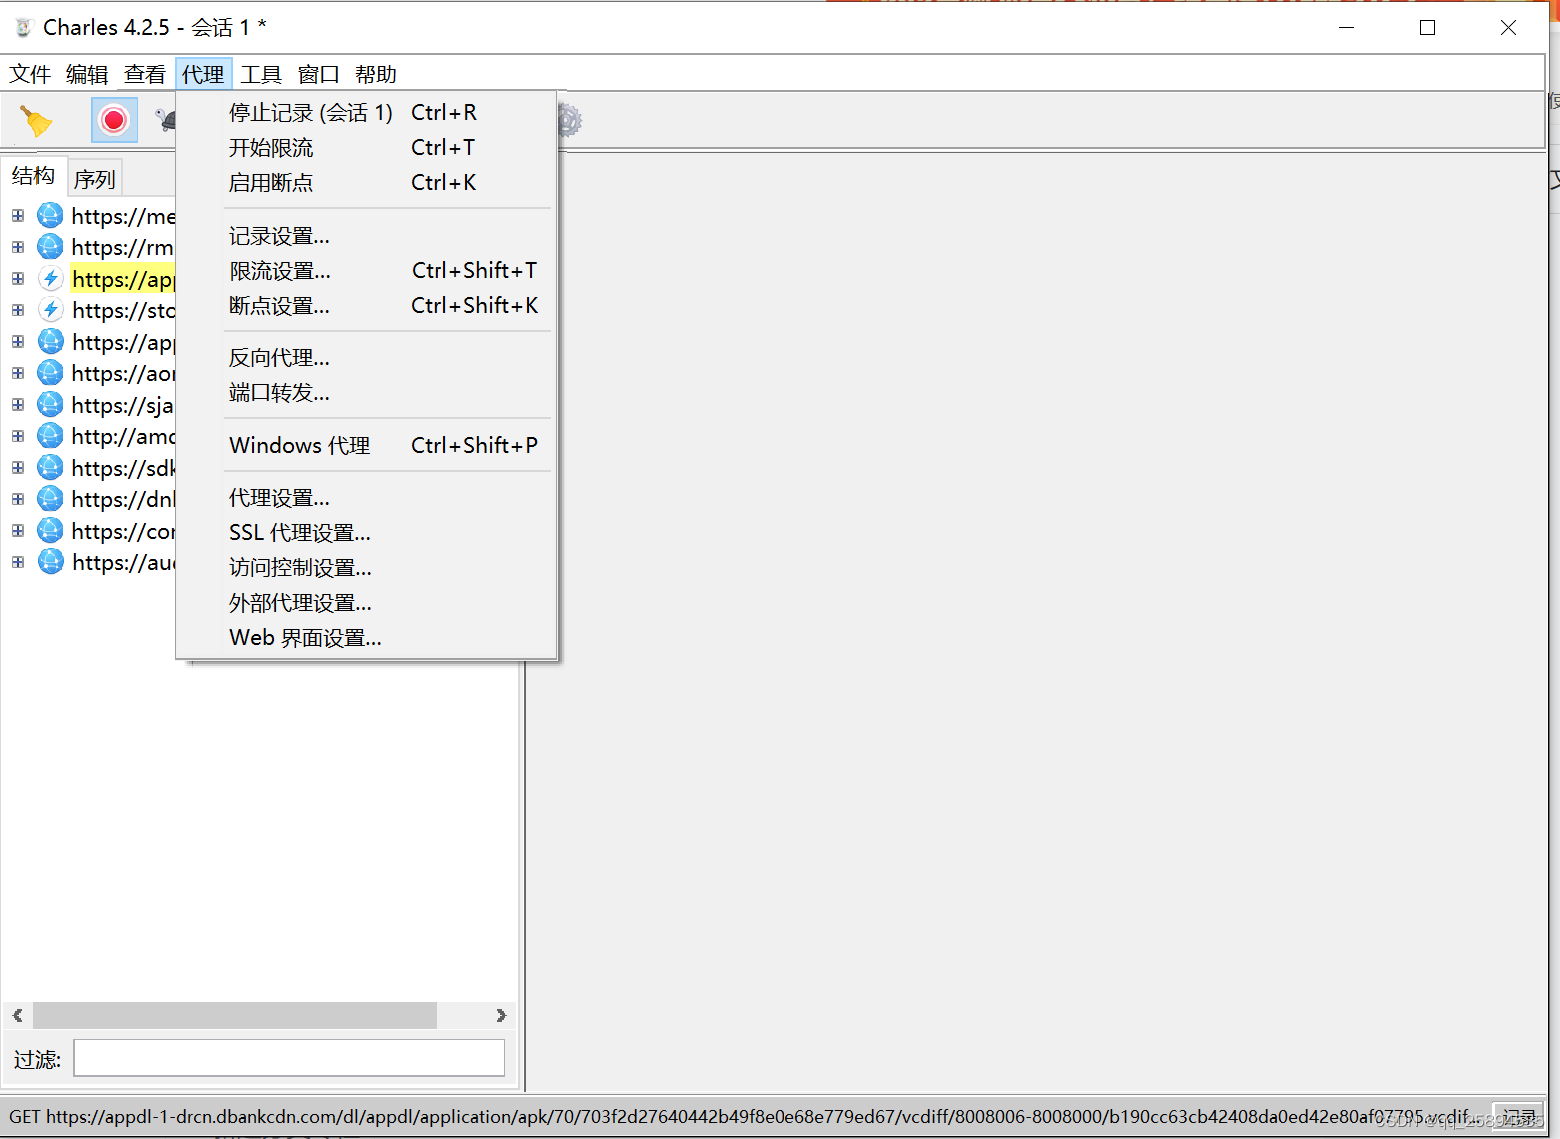Open 端口转发... menu entry
1560x1139 pixels.
tap(366, 393)
